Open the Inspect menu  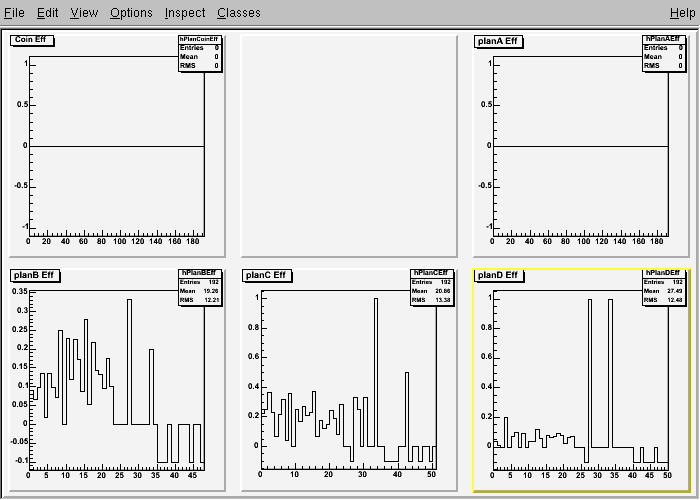[x=185, y=12]
